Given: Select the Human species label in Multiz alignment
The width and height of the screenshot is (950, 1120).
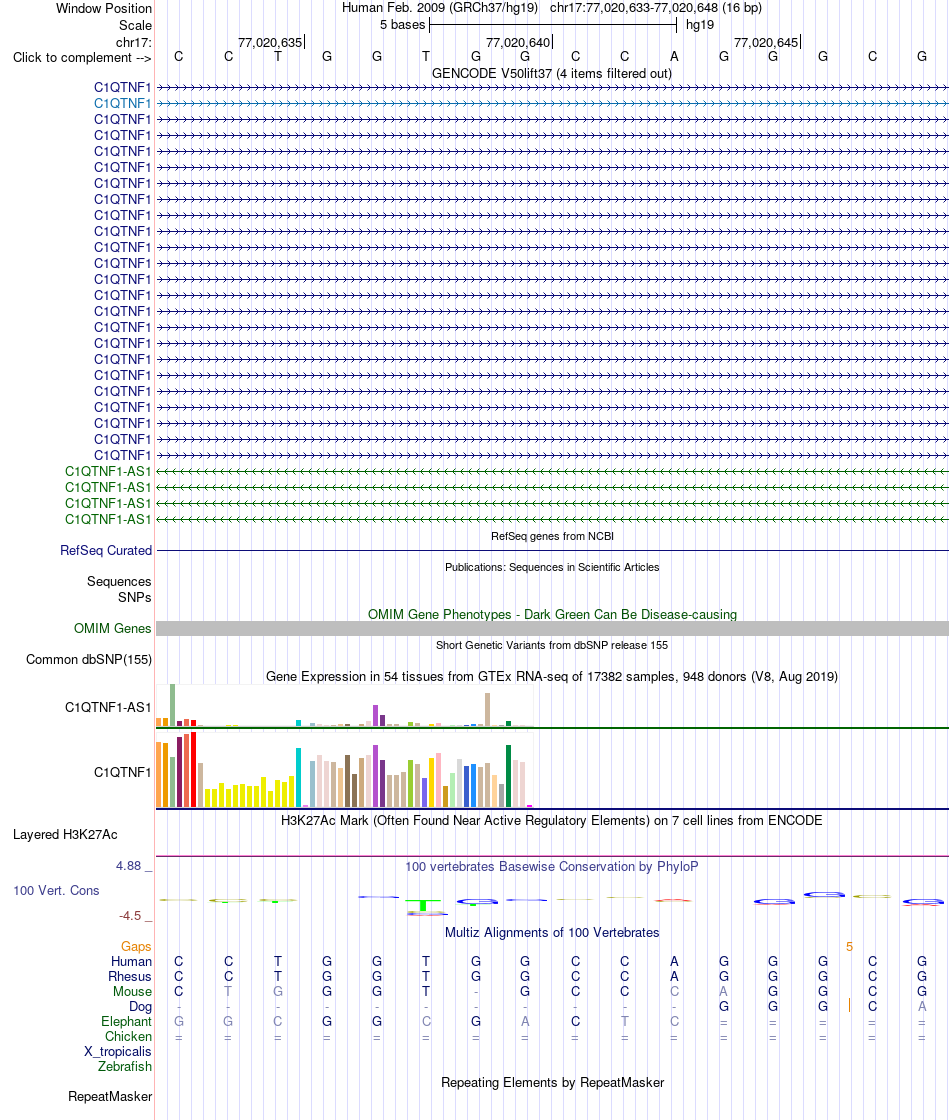Looking at the screenshot, I should pos(131,961).
